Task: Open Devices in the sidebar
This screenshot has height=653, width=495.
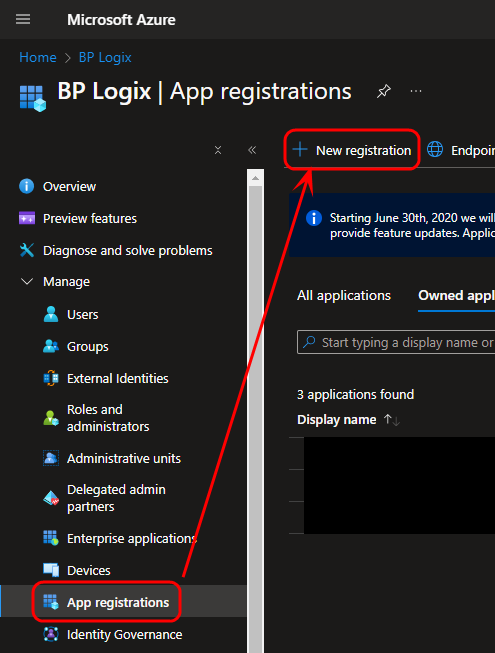Action: [x=89, y=571]
